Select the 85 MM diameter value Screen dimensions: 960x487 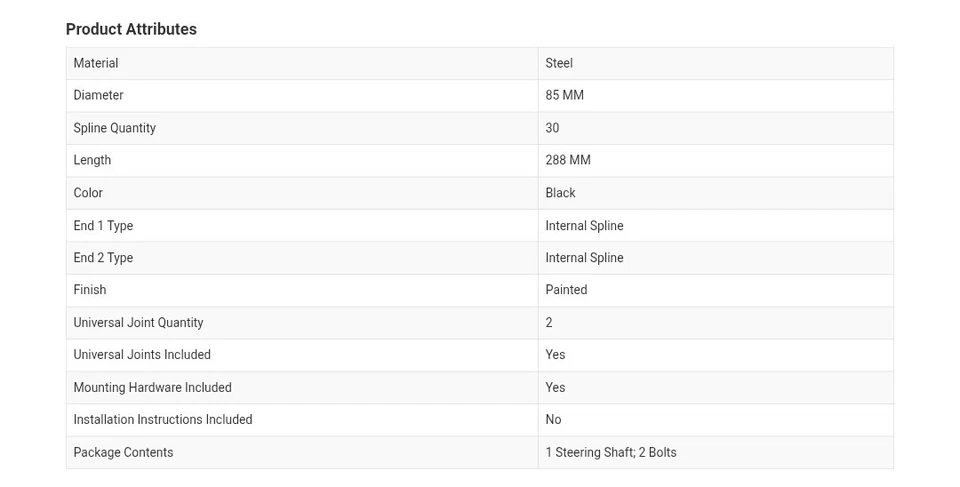coord(564,95)
